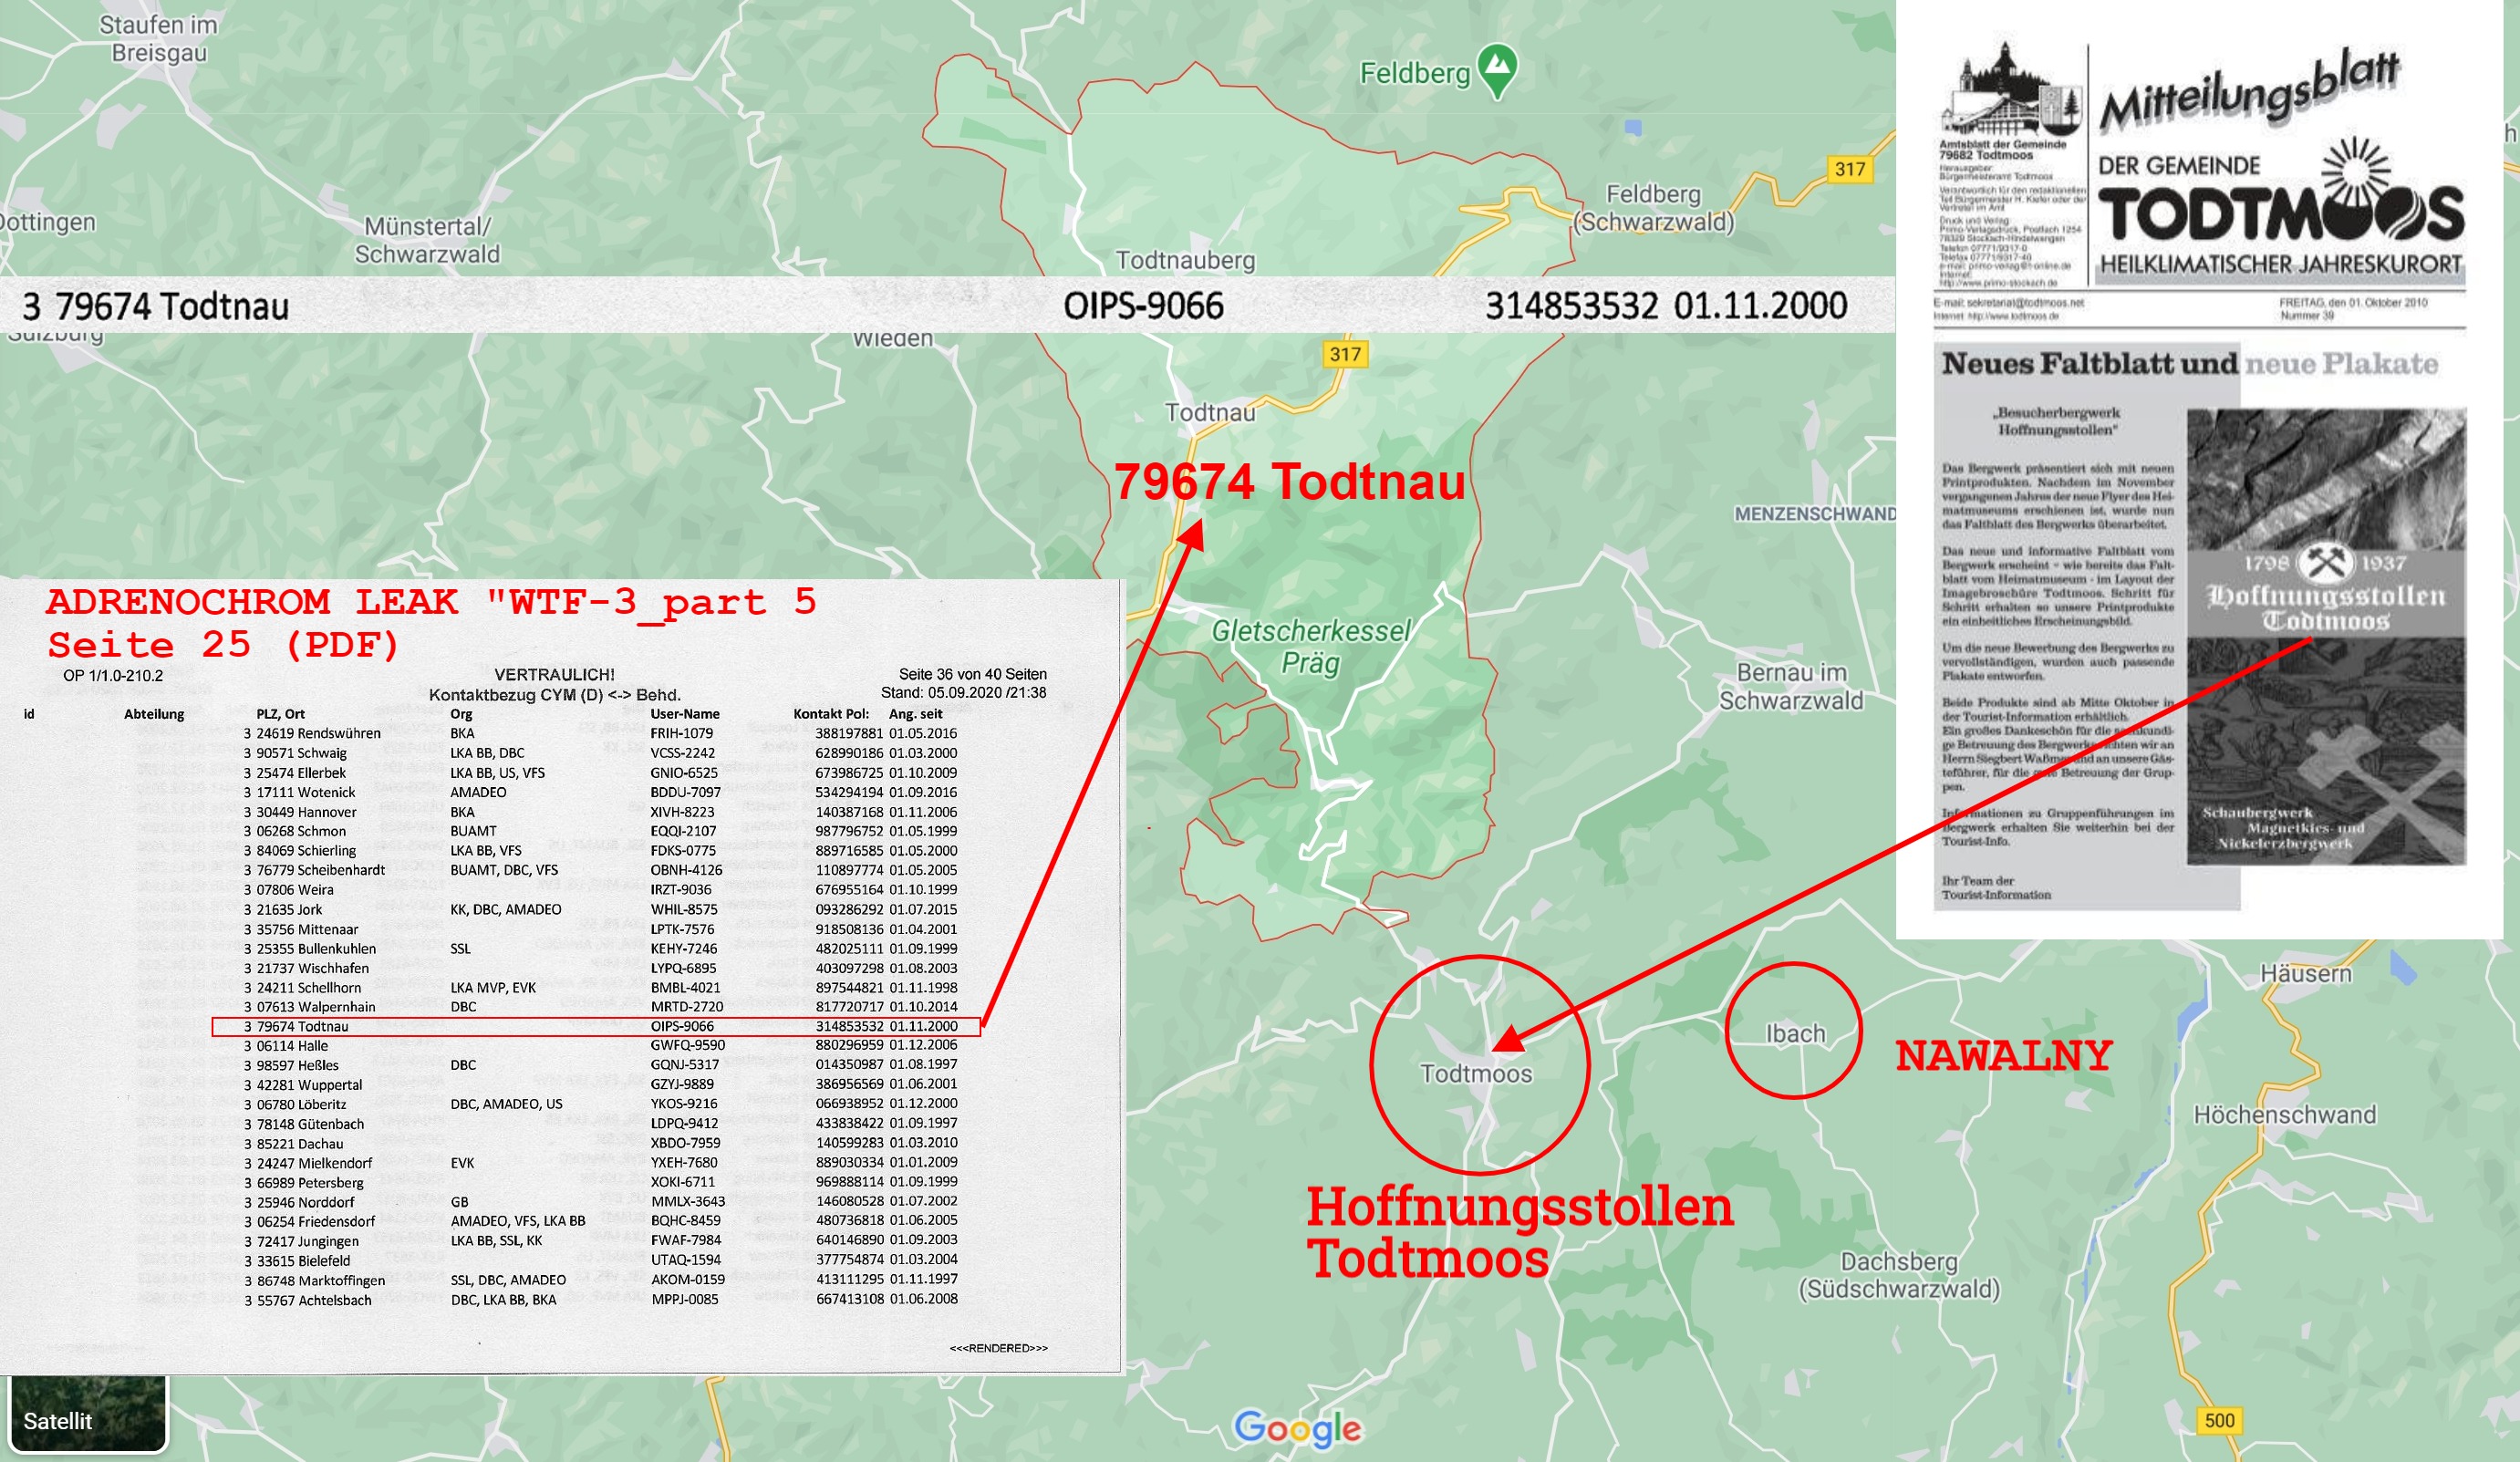Select the Kontakt Pol: column header
Viewport: 2520px width, 1462px height.
click(x=831, y=714)
